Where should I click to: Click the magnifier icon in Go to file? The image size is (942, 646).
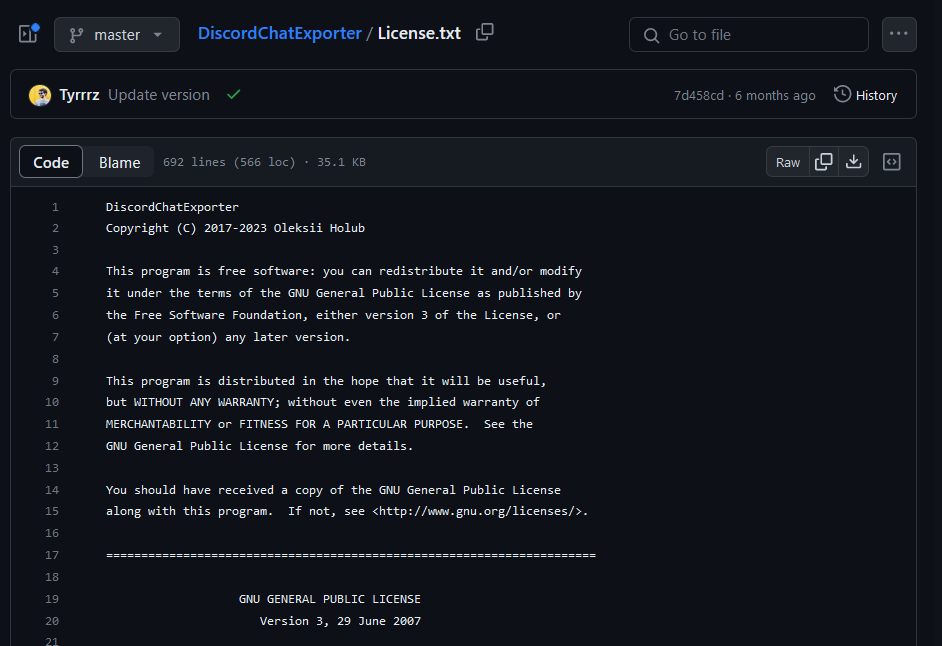(x=651, y=35)
